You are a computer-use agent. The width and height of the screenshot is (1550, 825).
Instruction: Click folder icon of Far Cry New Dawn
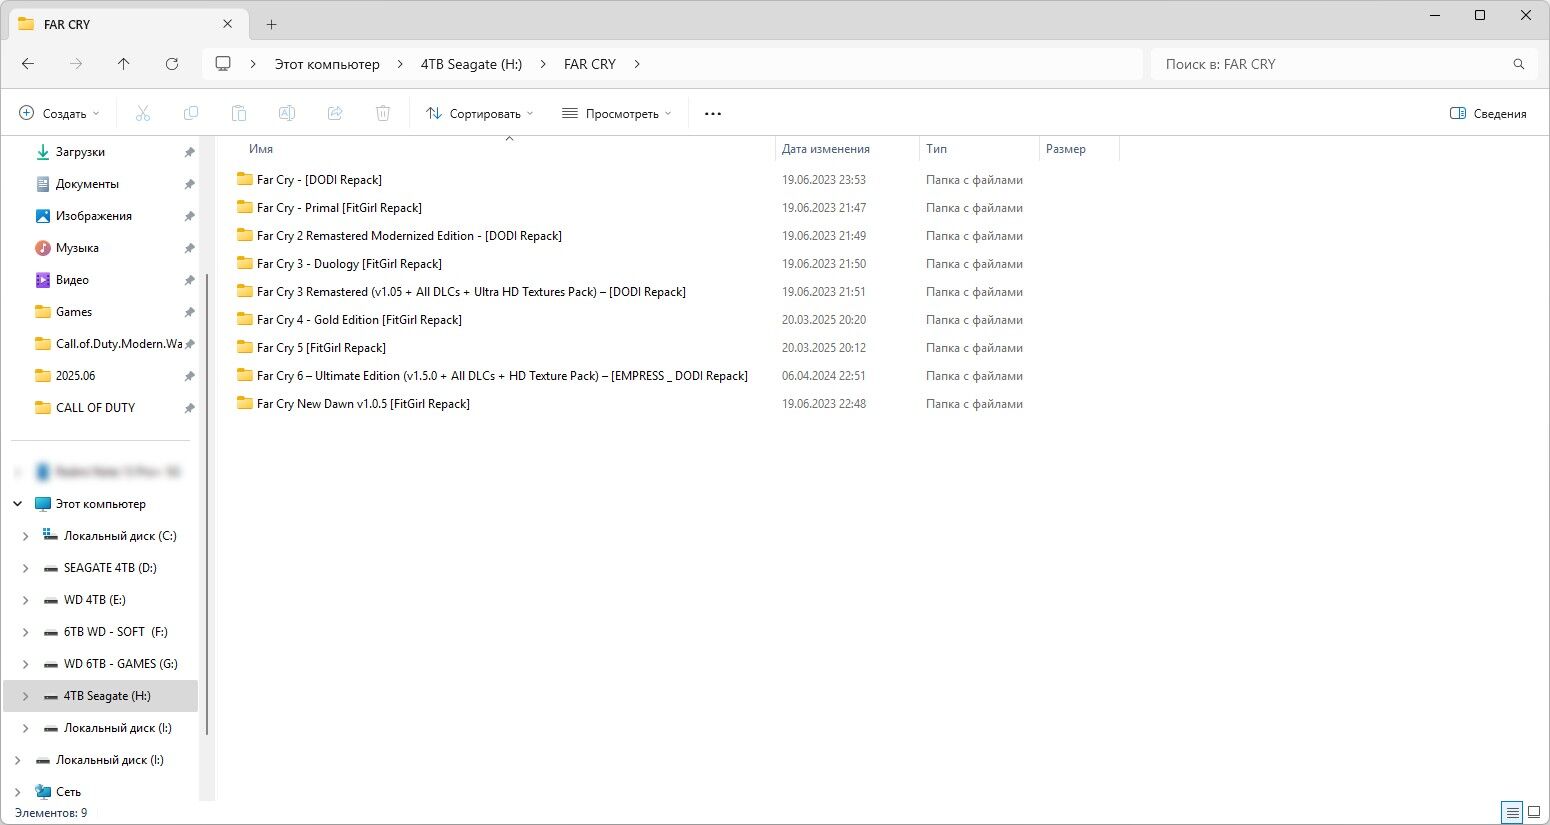(245, 403)
